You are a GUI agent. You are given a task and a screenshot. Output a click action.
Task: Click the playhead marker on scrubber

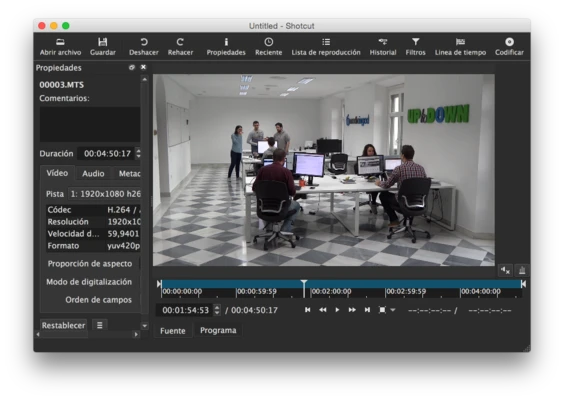pyautogui.click(x=304, y=284)
